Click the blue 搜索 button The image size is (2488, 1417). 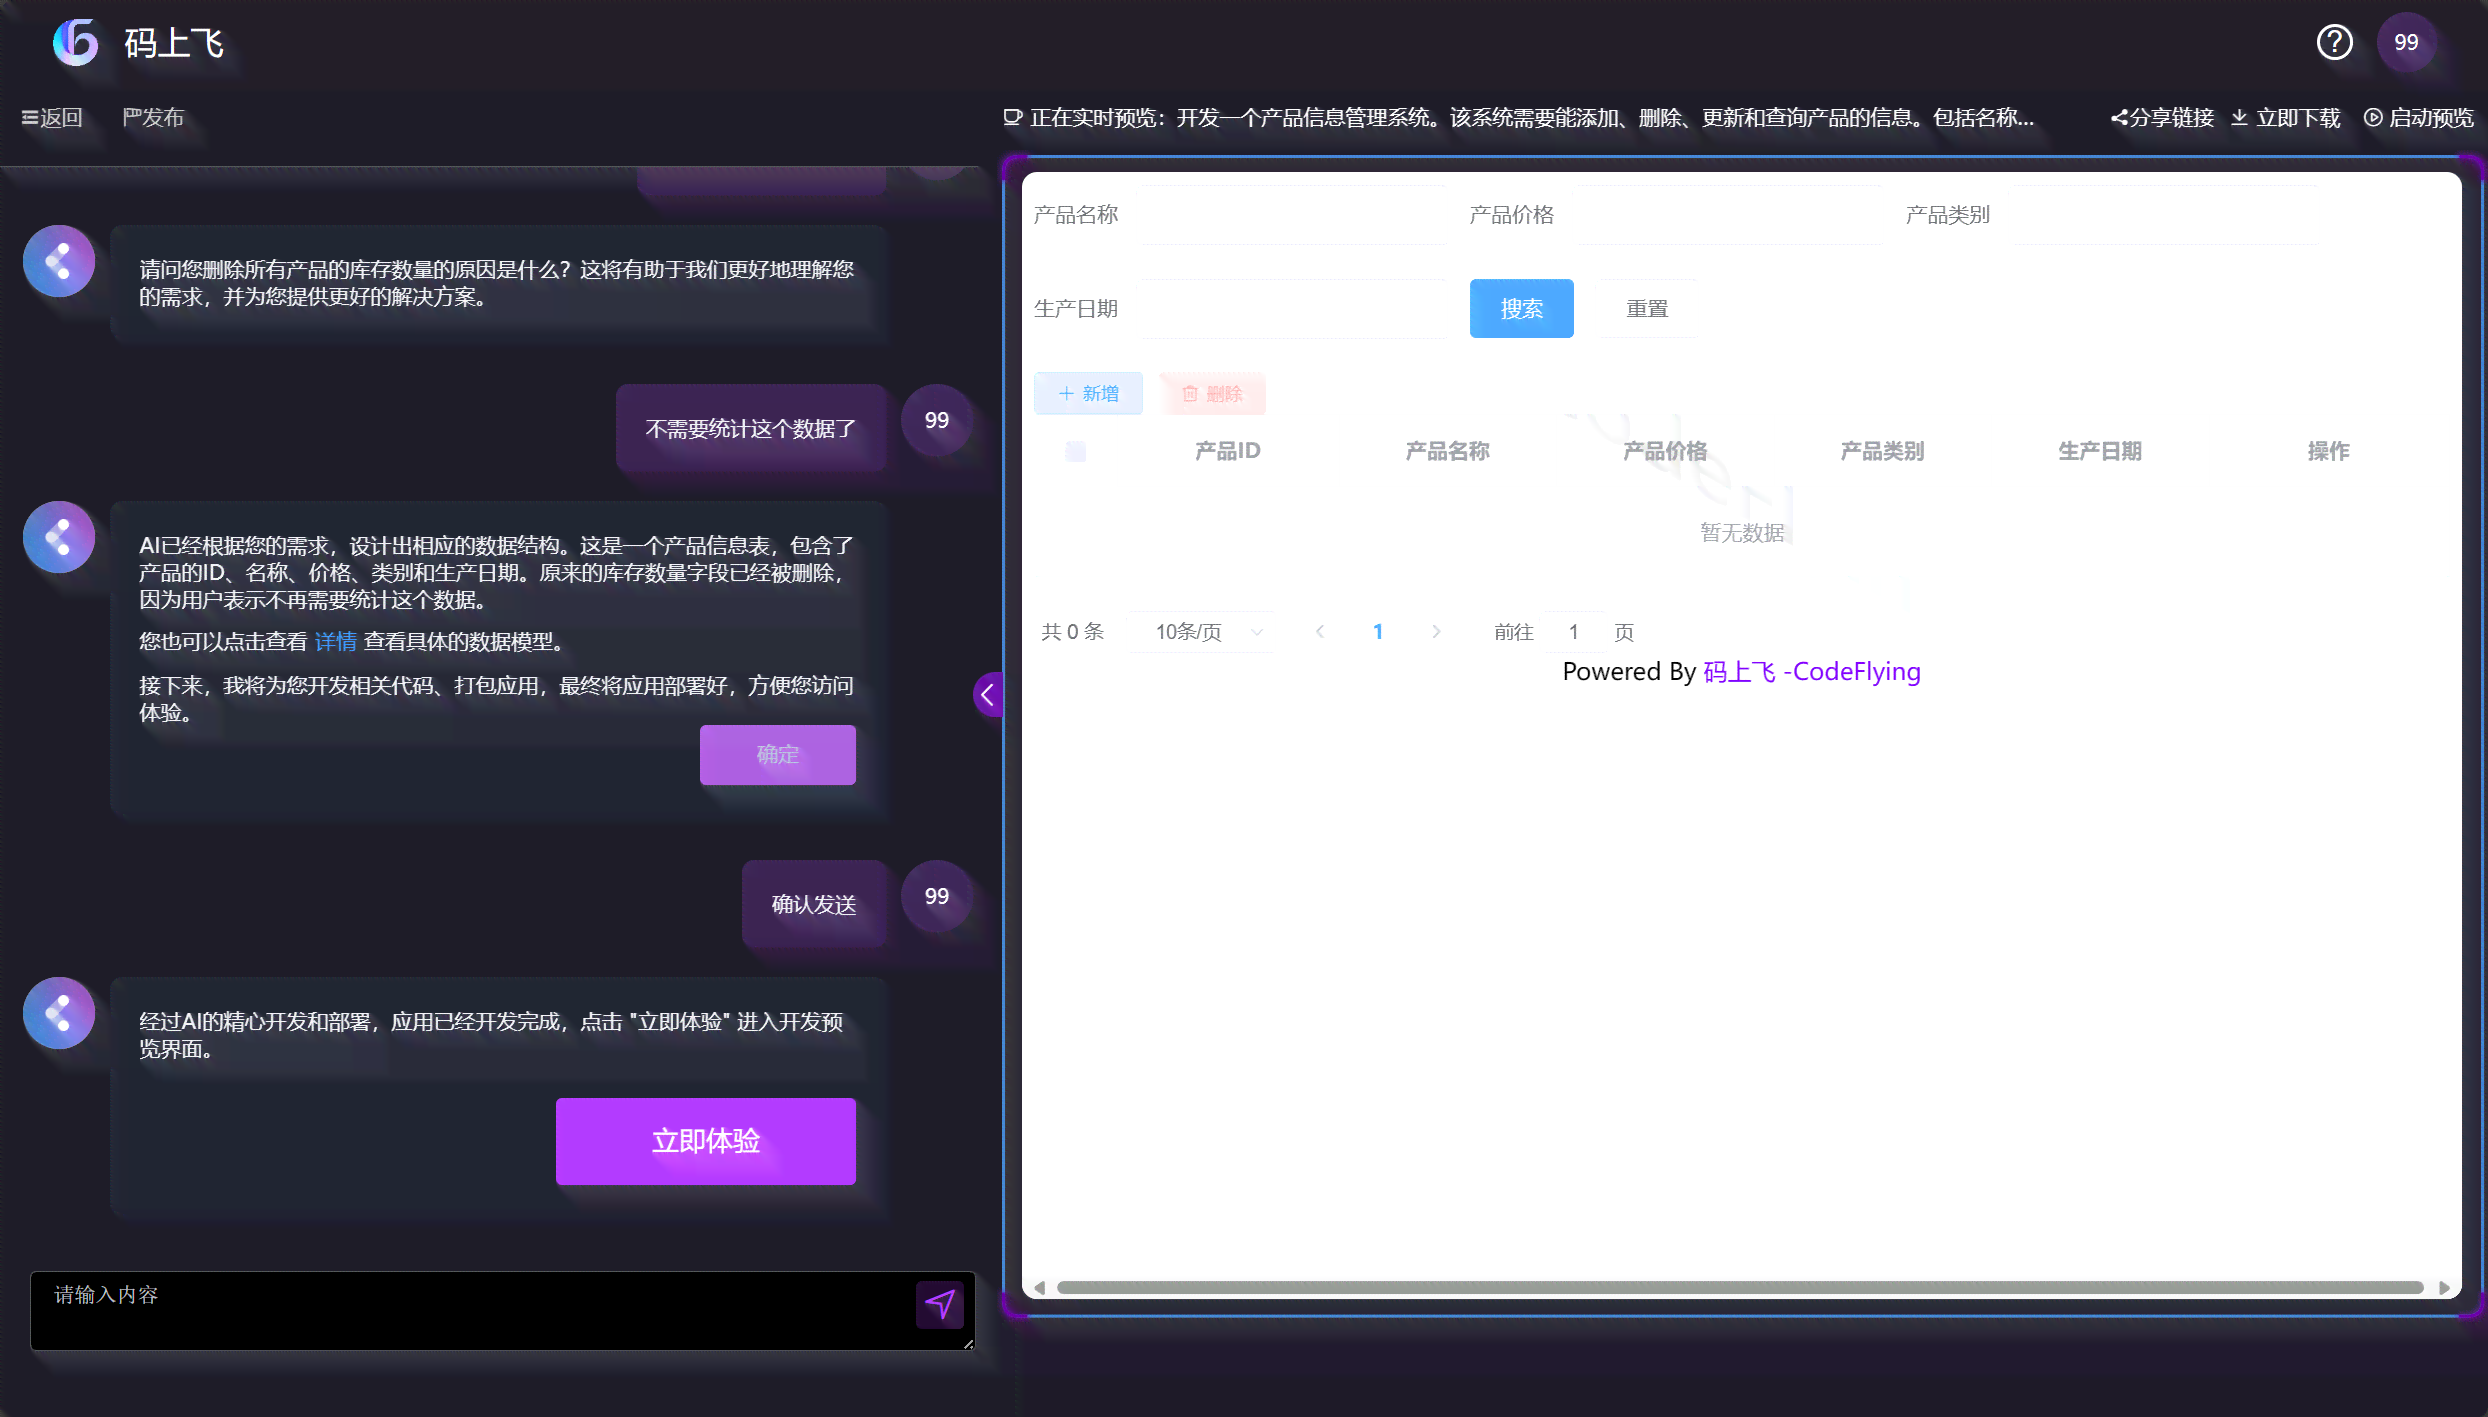(x=1521, y=308)
